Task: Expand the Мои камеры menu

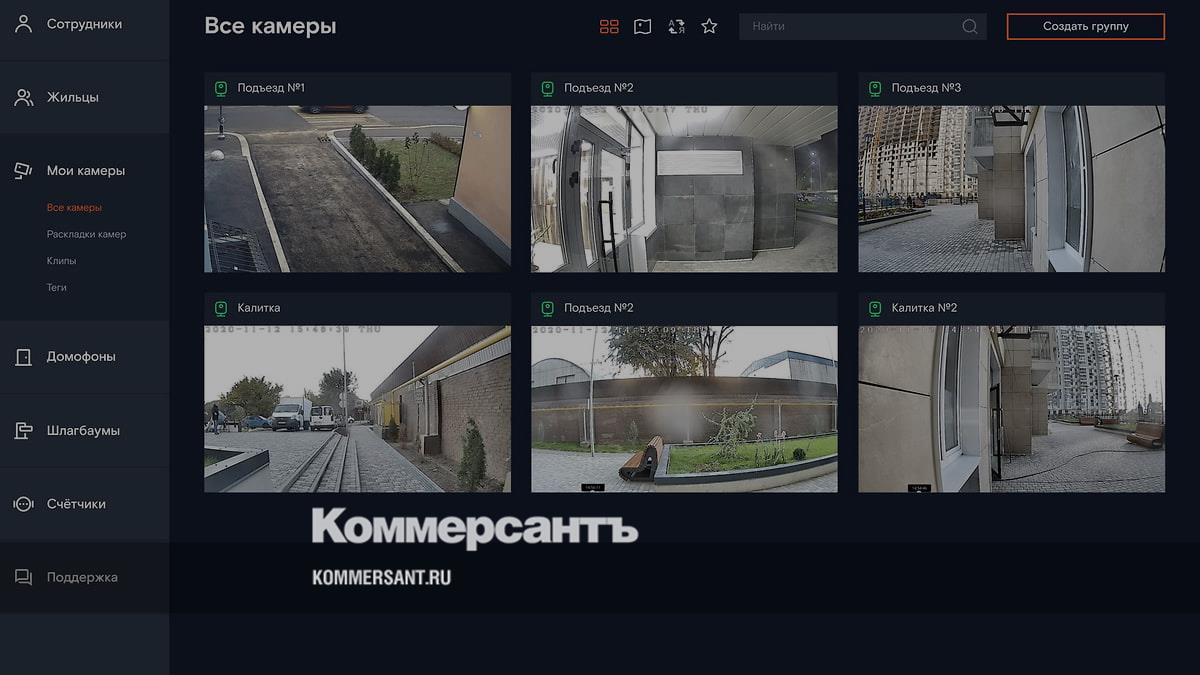Action: [x=85, y=171]
